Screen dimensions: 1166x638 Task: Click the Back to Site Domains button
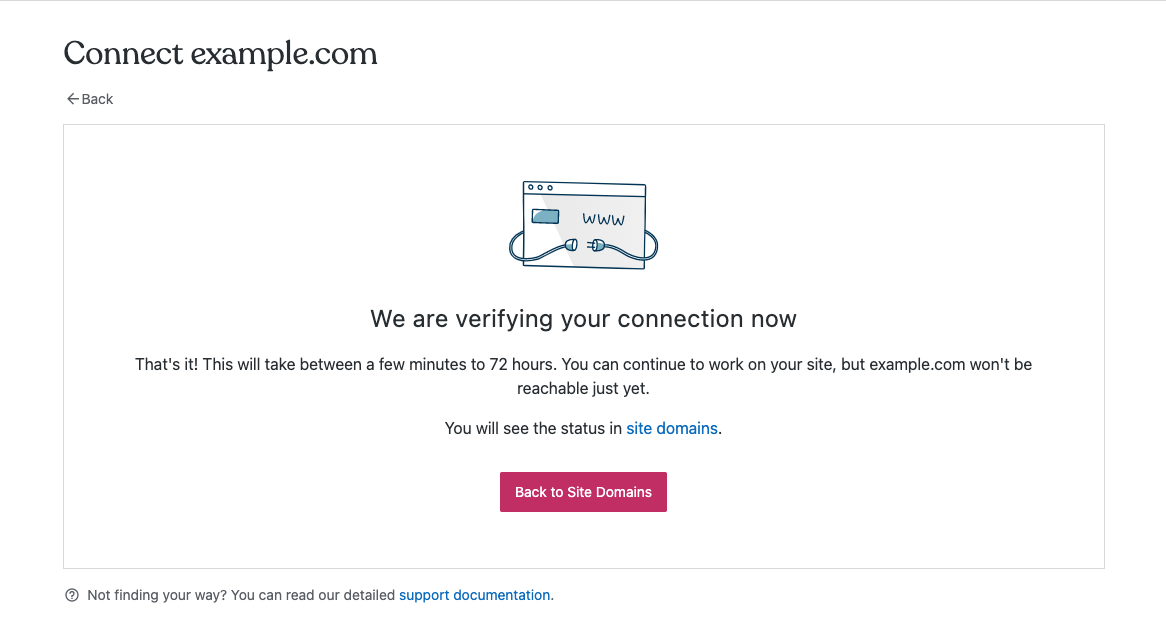pyautogui.click(x=583, y=491)
